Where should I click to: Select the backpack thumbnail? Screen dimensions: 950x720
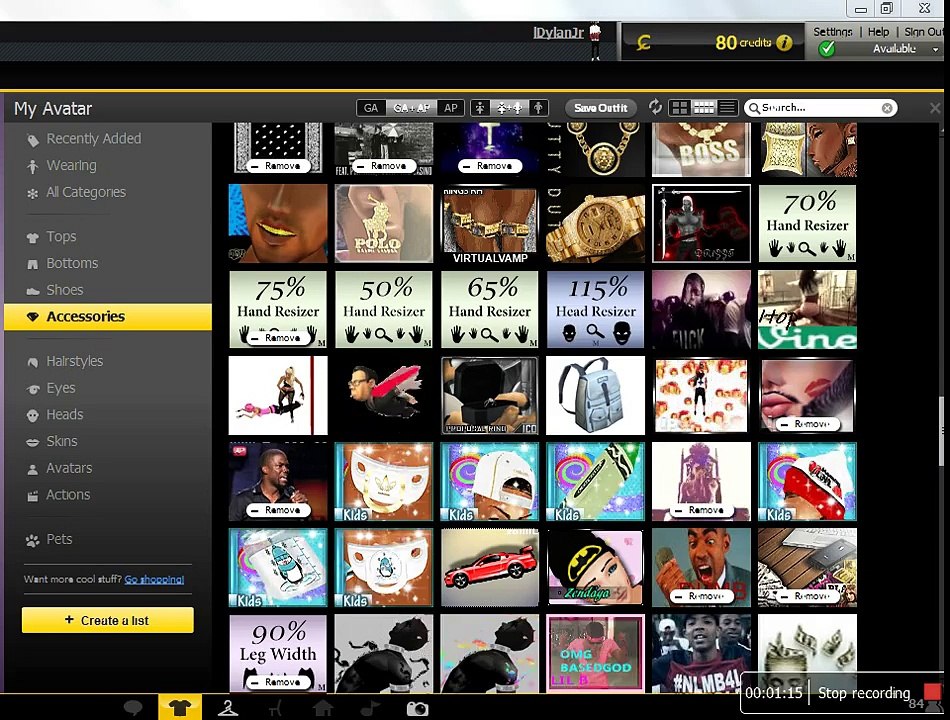click(595, 395)
